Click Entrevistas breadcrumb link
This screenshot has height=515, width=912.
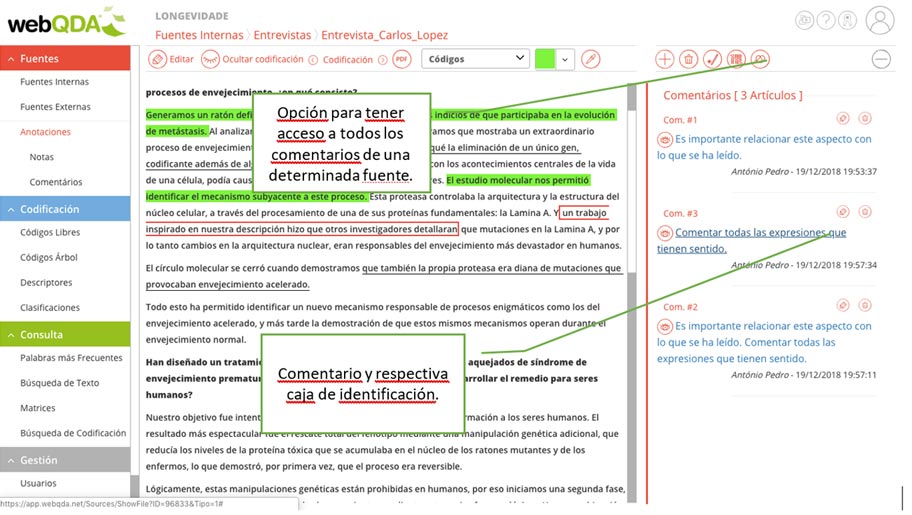click(x=282, y=35)
